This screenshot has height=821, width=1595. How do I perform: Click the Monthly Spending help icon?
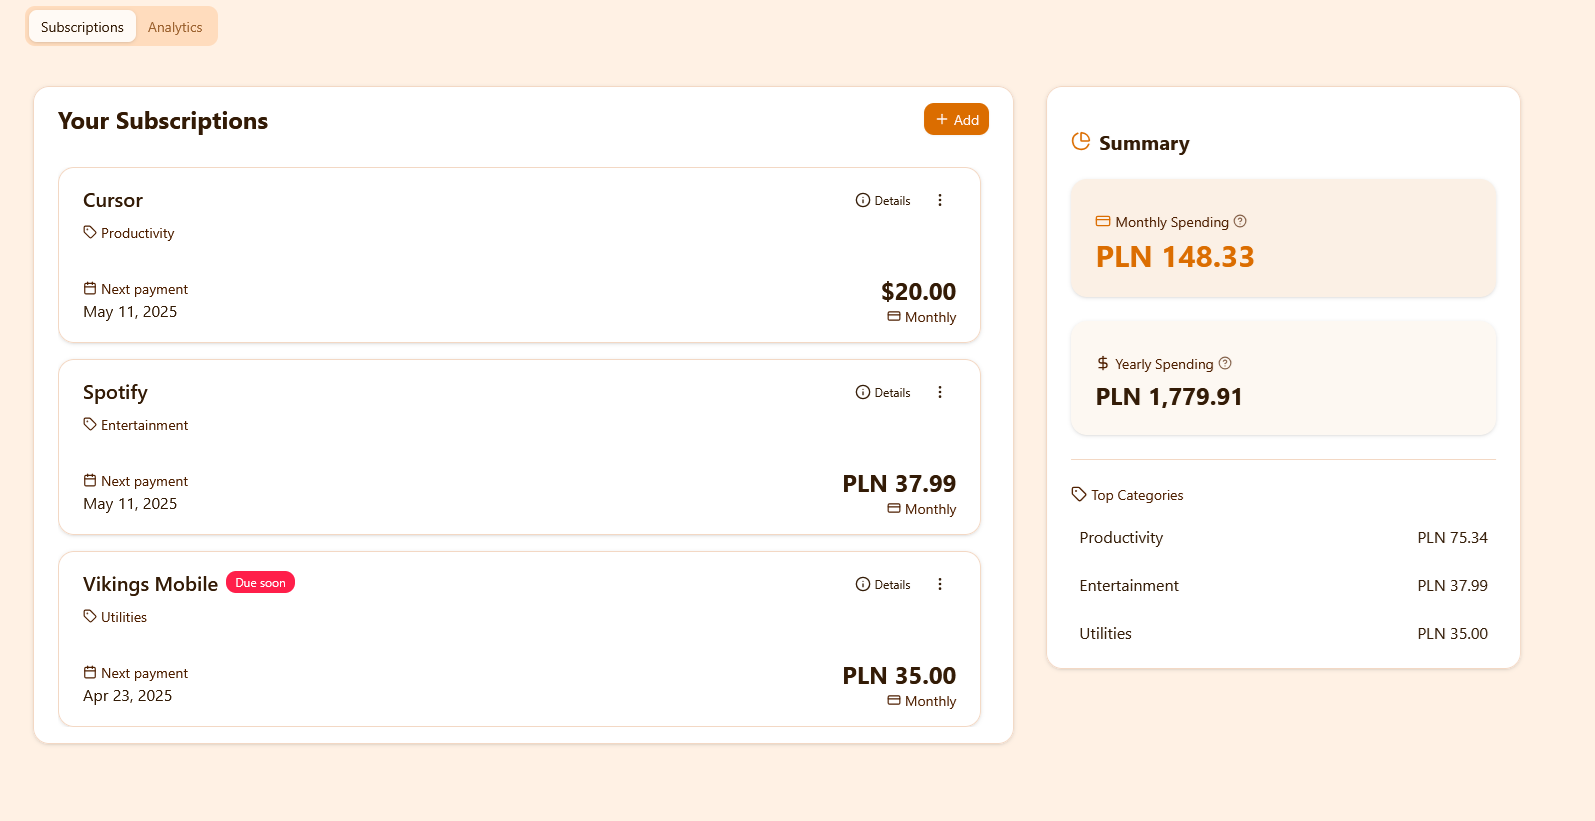1240,221
